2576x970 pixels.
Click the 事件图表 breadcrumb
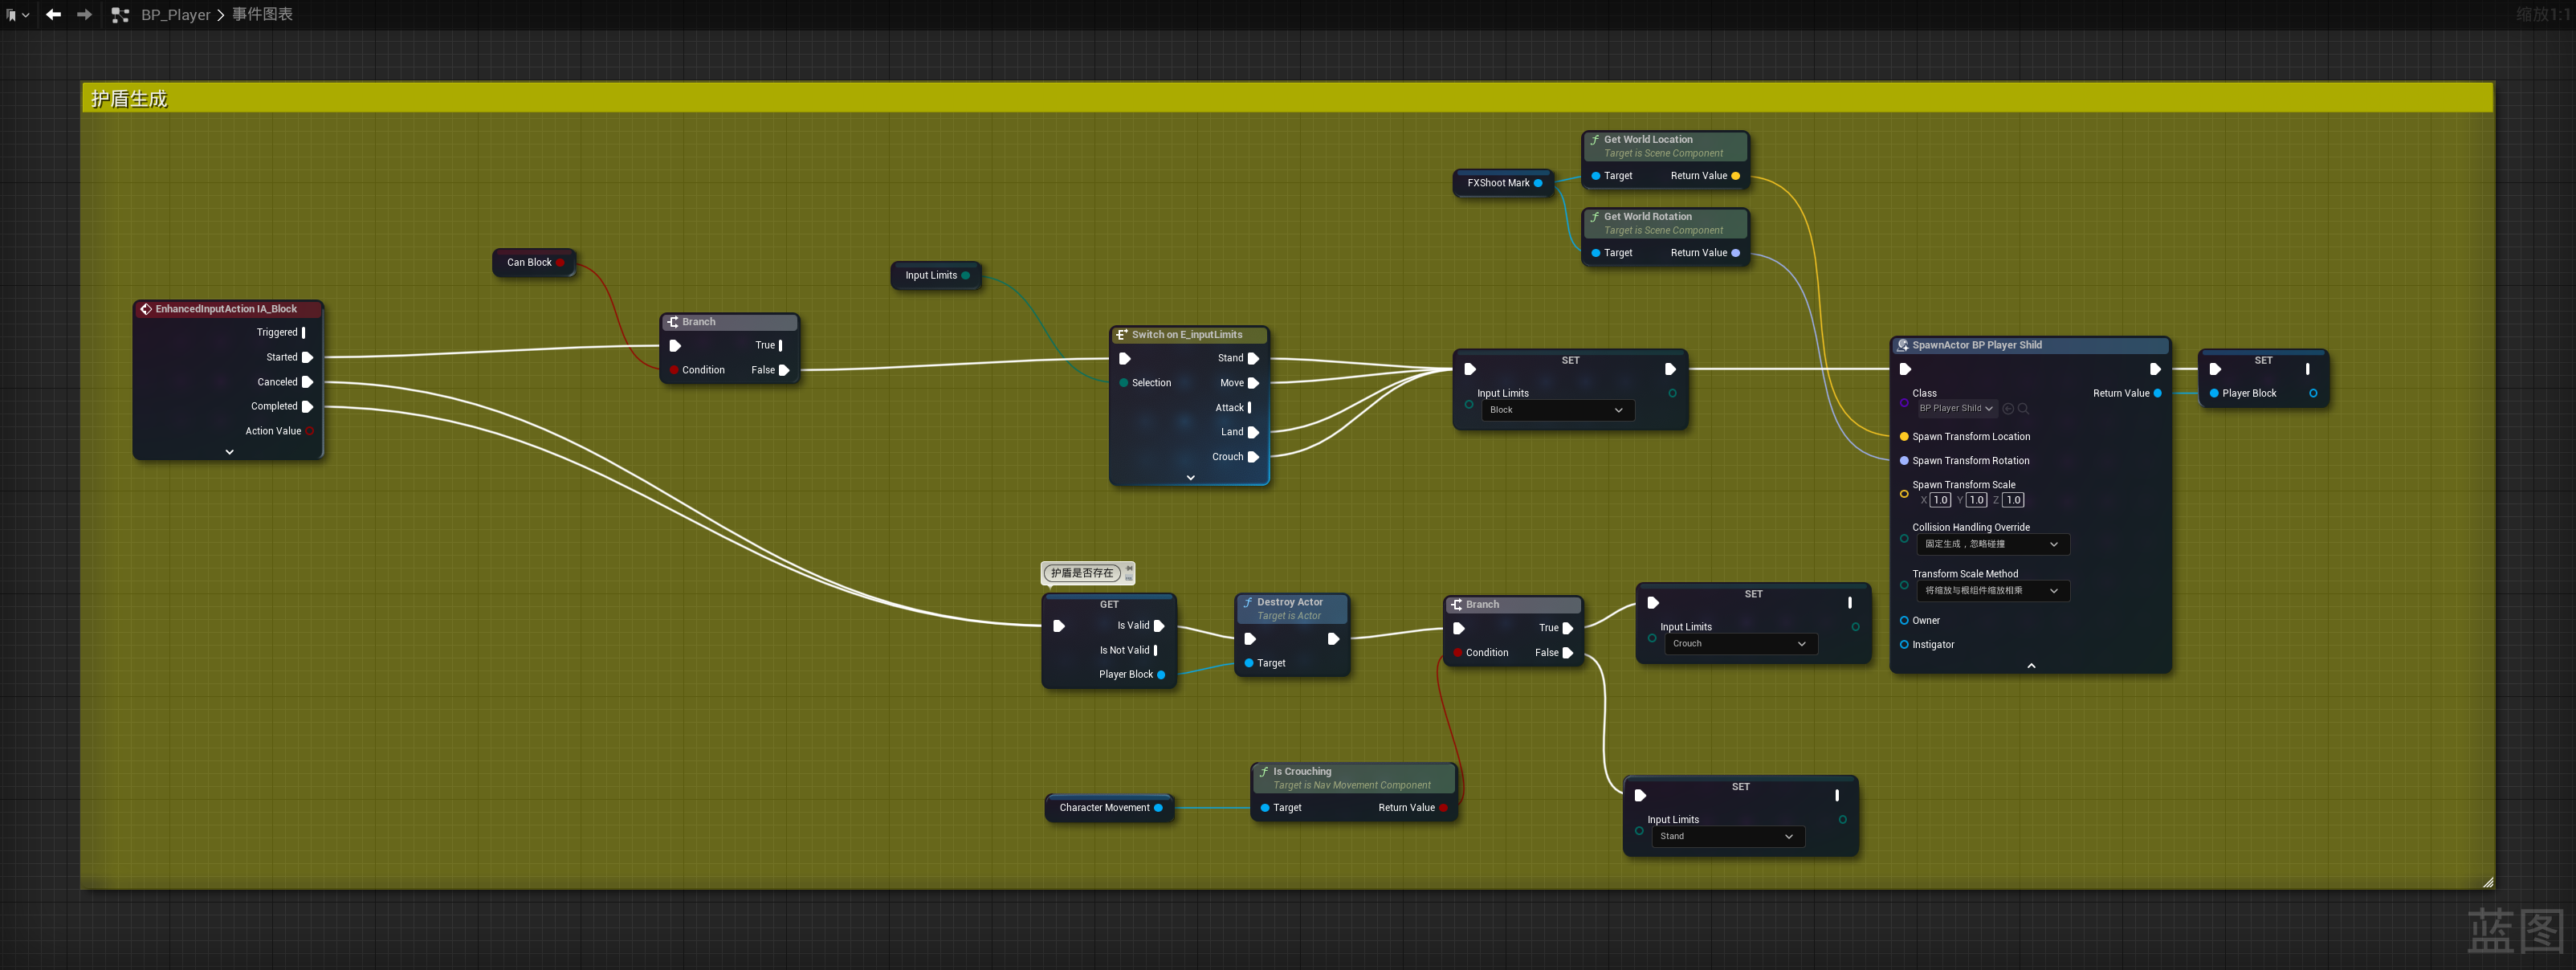pyautogui.click(x=262, y=15)
